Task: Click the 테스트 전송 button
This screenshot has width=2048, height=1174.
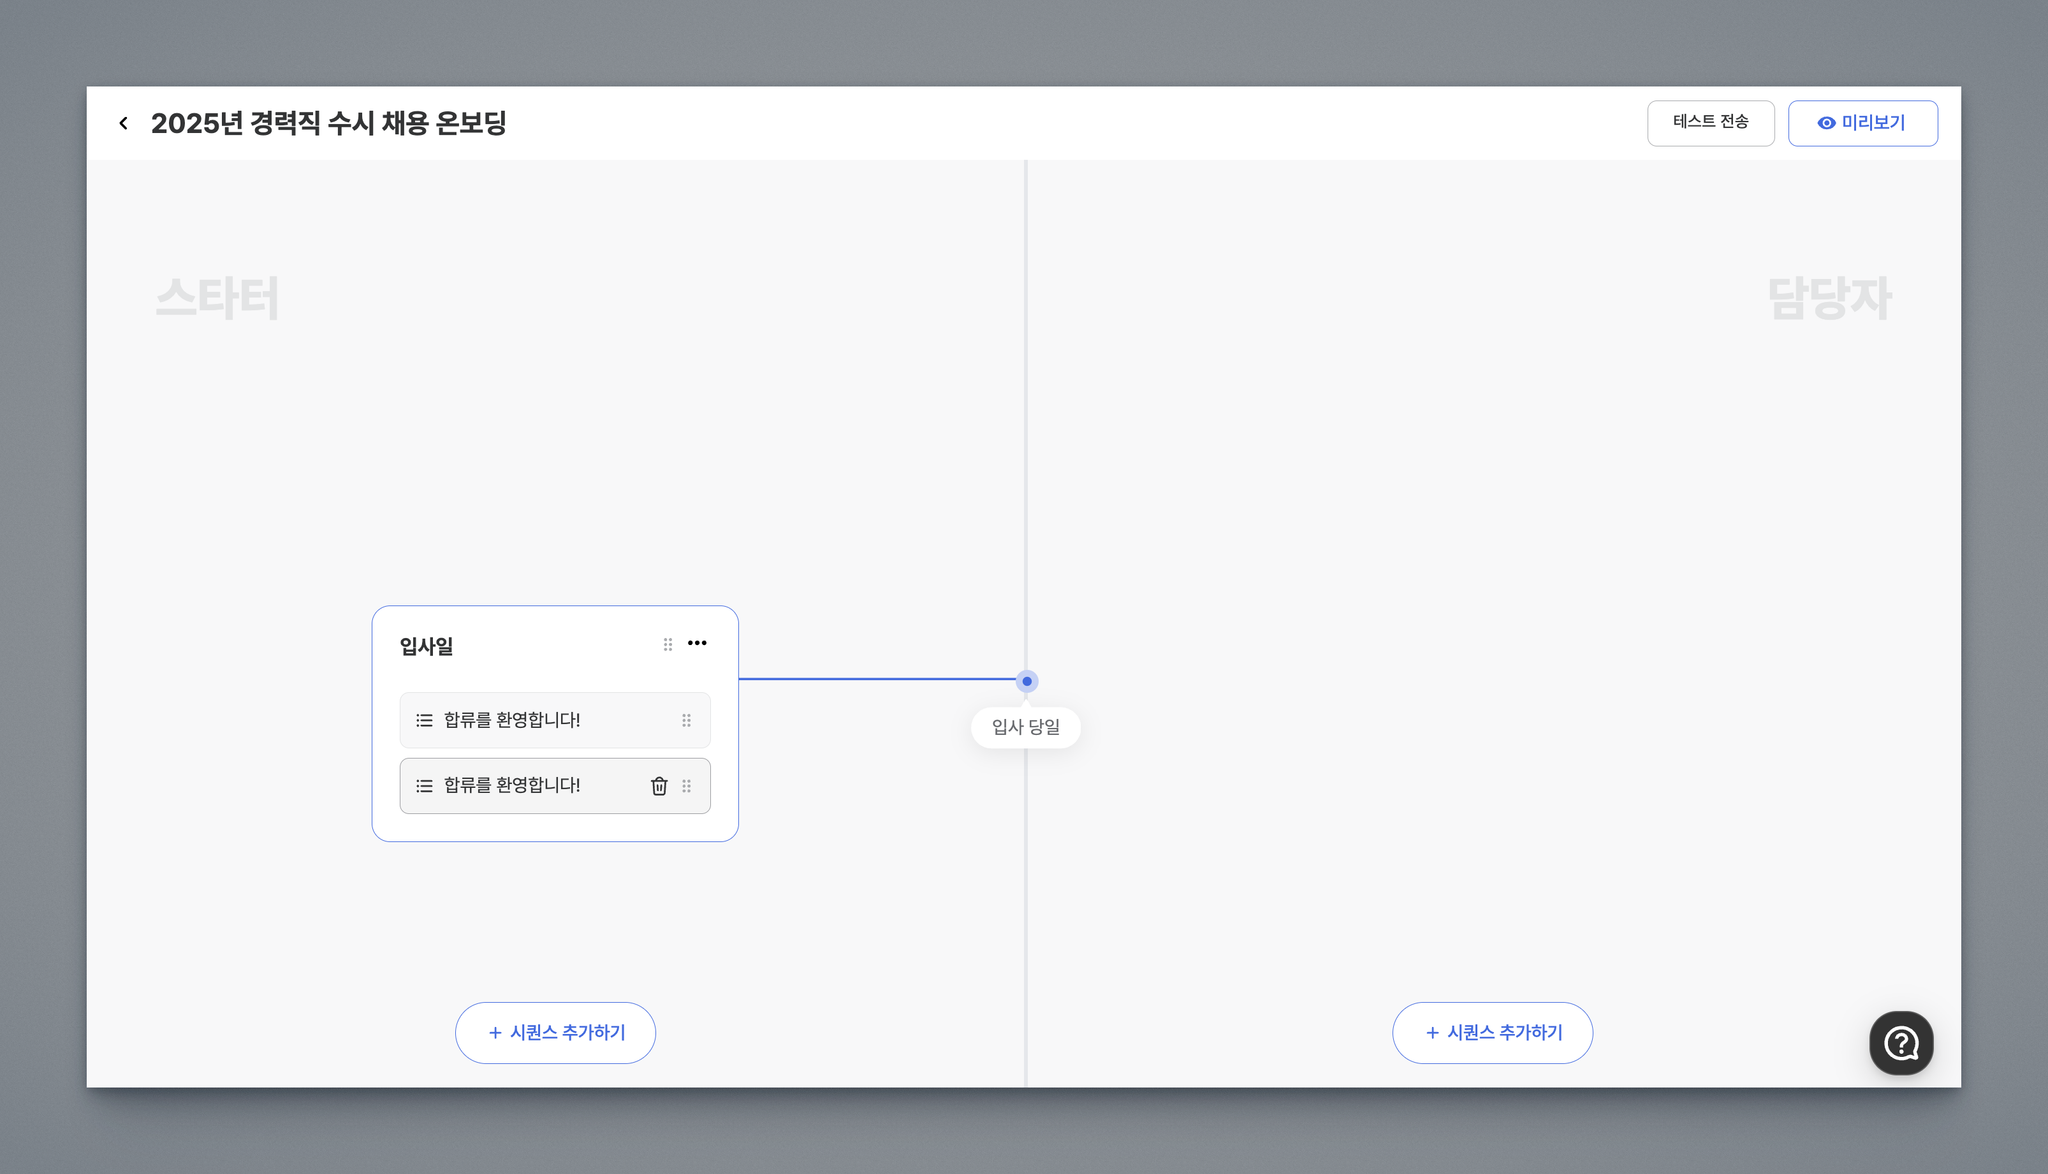Action: [x=1710, y=122]
